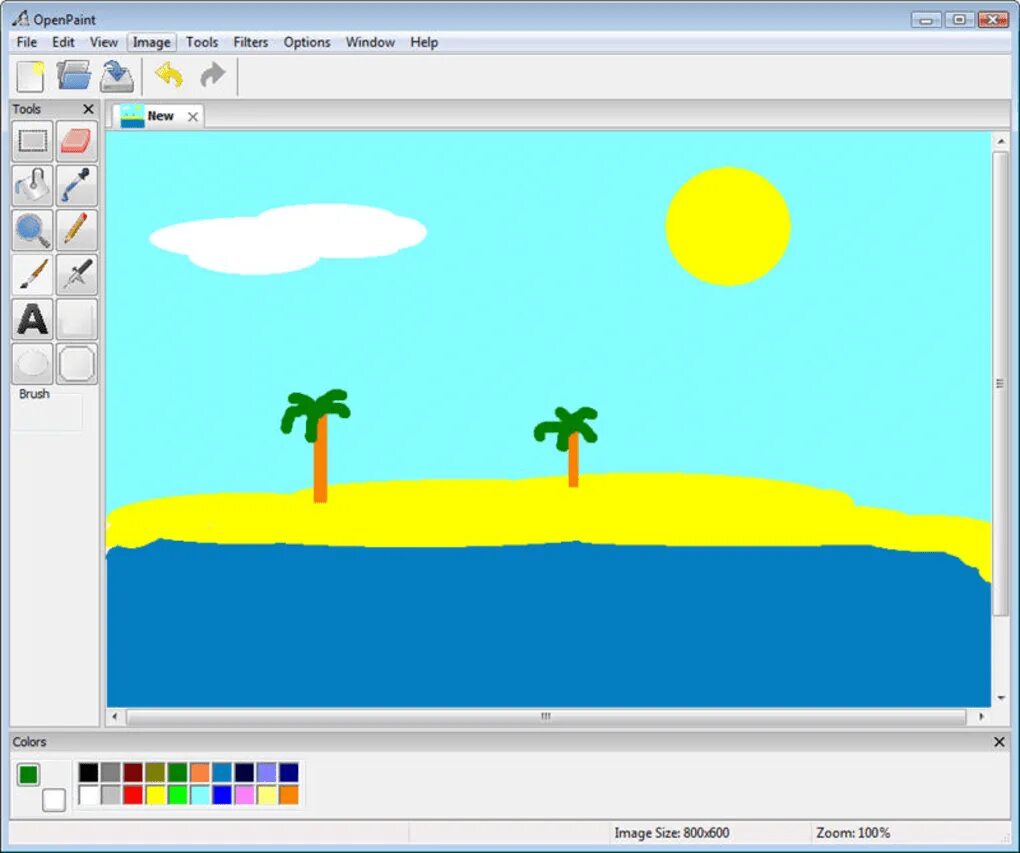The height and width of the screenshot is (853, 1020).
Task: Choose the pink magenta palette swatch
Action: (x=245, y=794)
